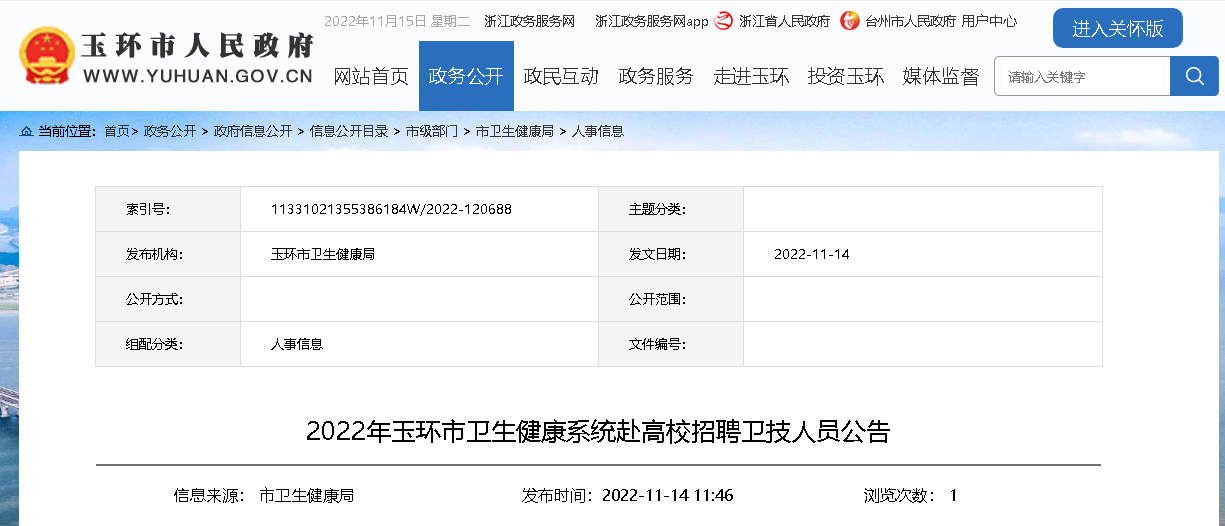Visit the 台州市人民政府 link
The image size is (1225, 526).
tap(910, 21)
